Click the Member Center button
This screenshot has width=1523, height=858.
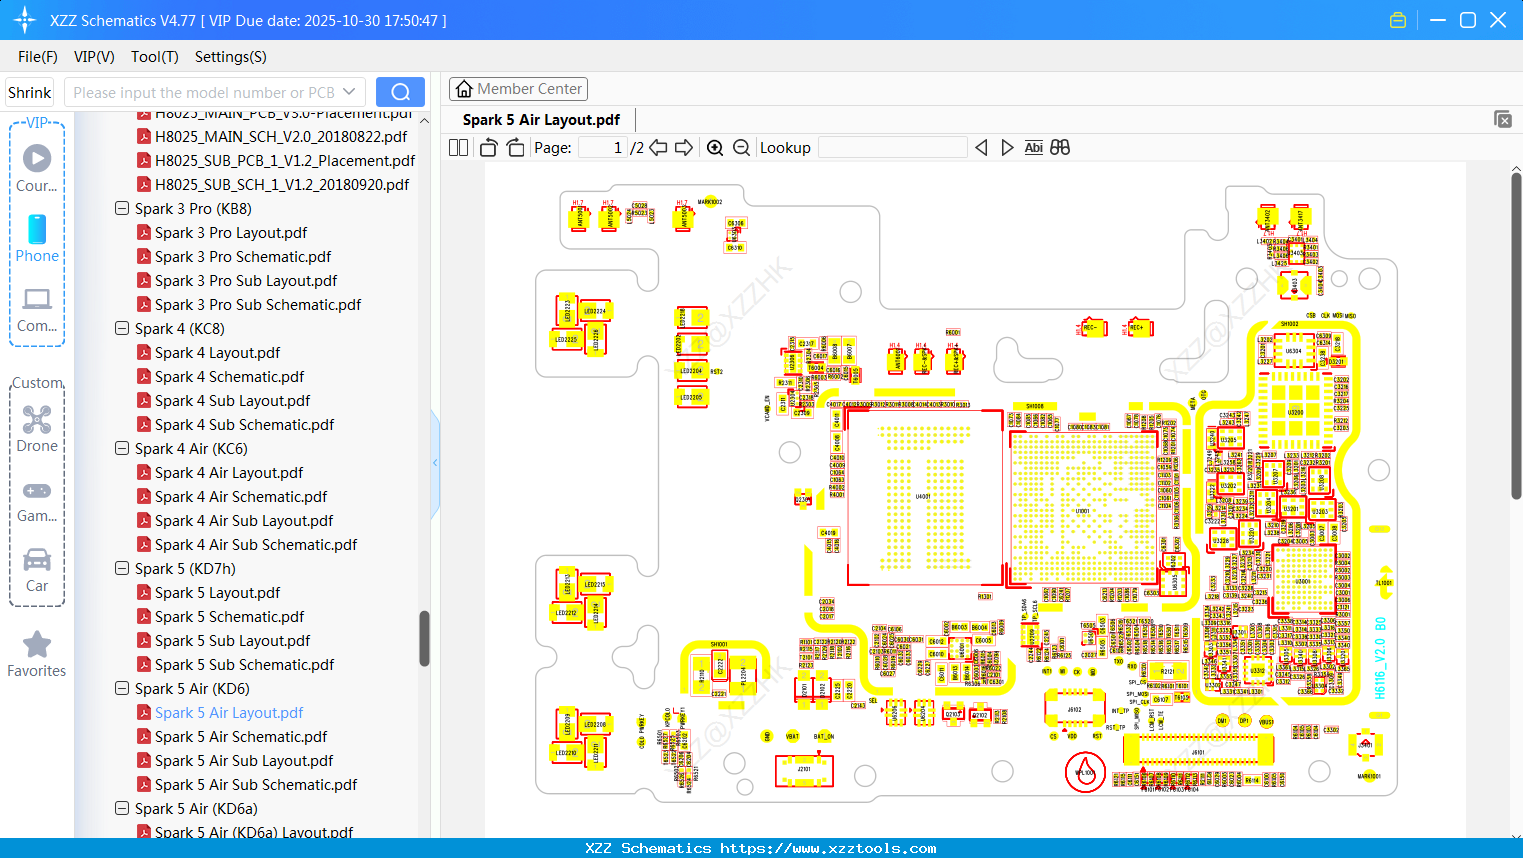(x=518, y=88)
